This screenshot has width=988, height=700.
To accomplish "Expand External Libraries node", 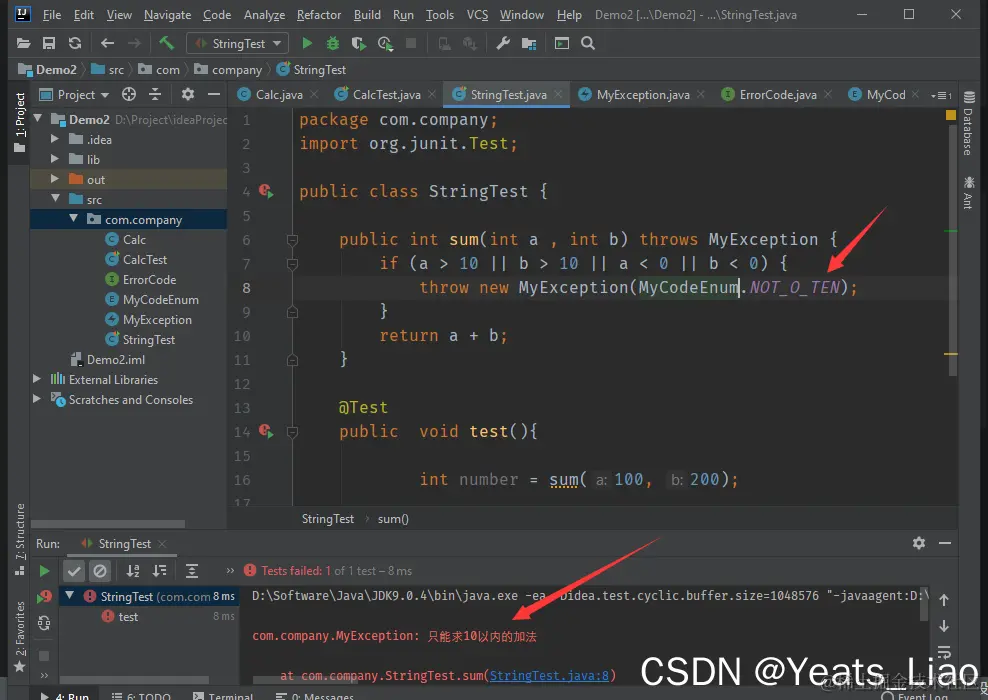I will (x=37, y=379).
